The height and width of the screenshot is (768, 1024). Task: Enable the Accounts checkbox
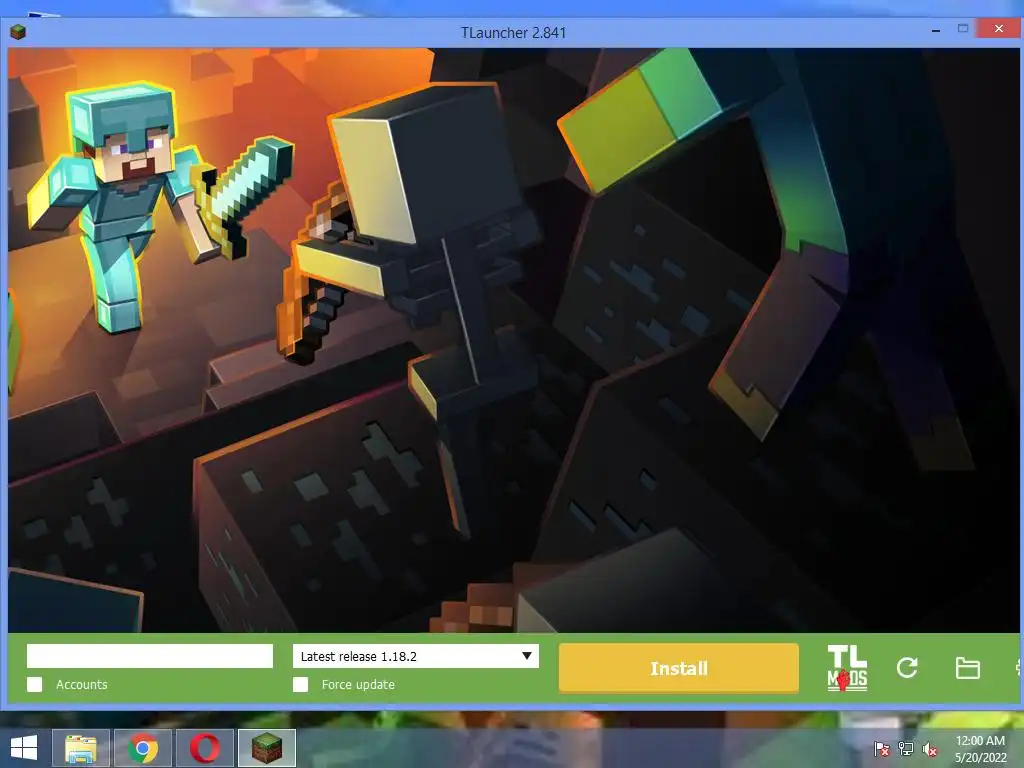35,684
